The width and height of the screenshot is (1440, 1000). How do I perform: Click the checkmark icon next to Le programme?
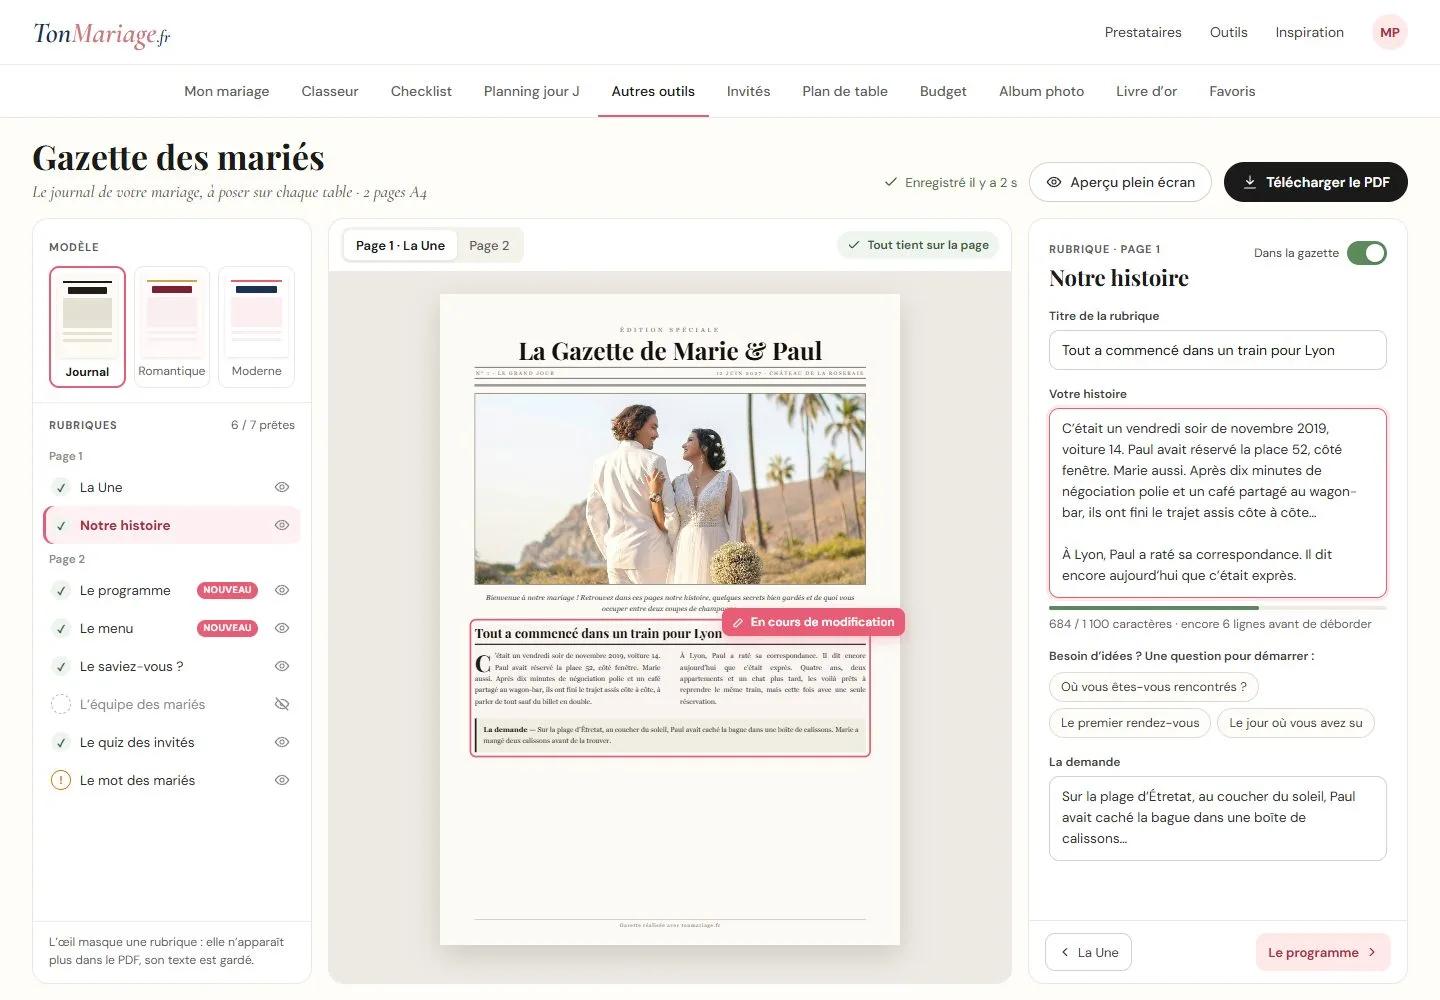[61, 590]
